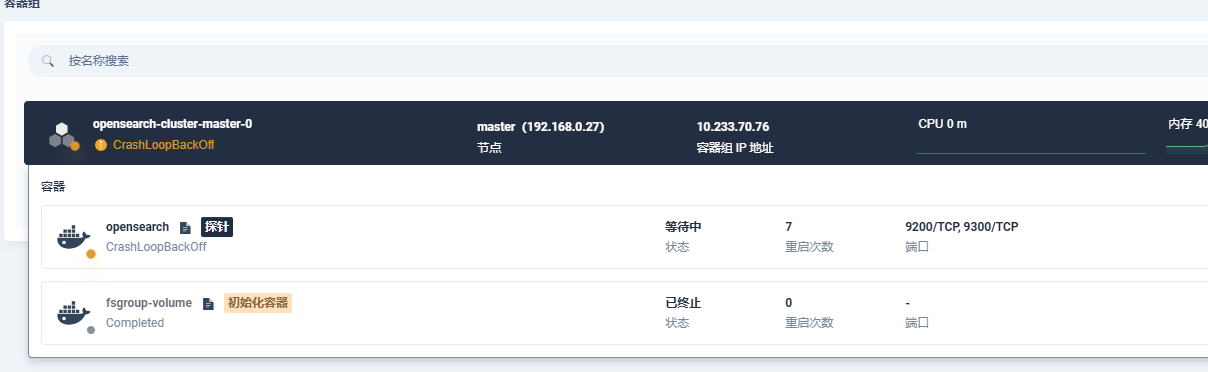Screen dimensions: 1208x372
Task: Select pod IP address 10.233.70.76
Action: (733, 127)
